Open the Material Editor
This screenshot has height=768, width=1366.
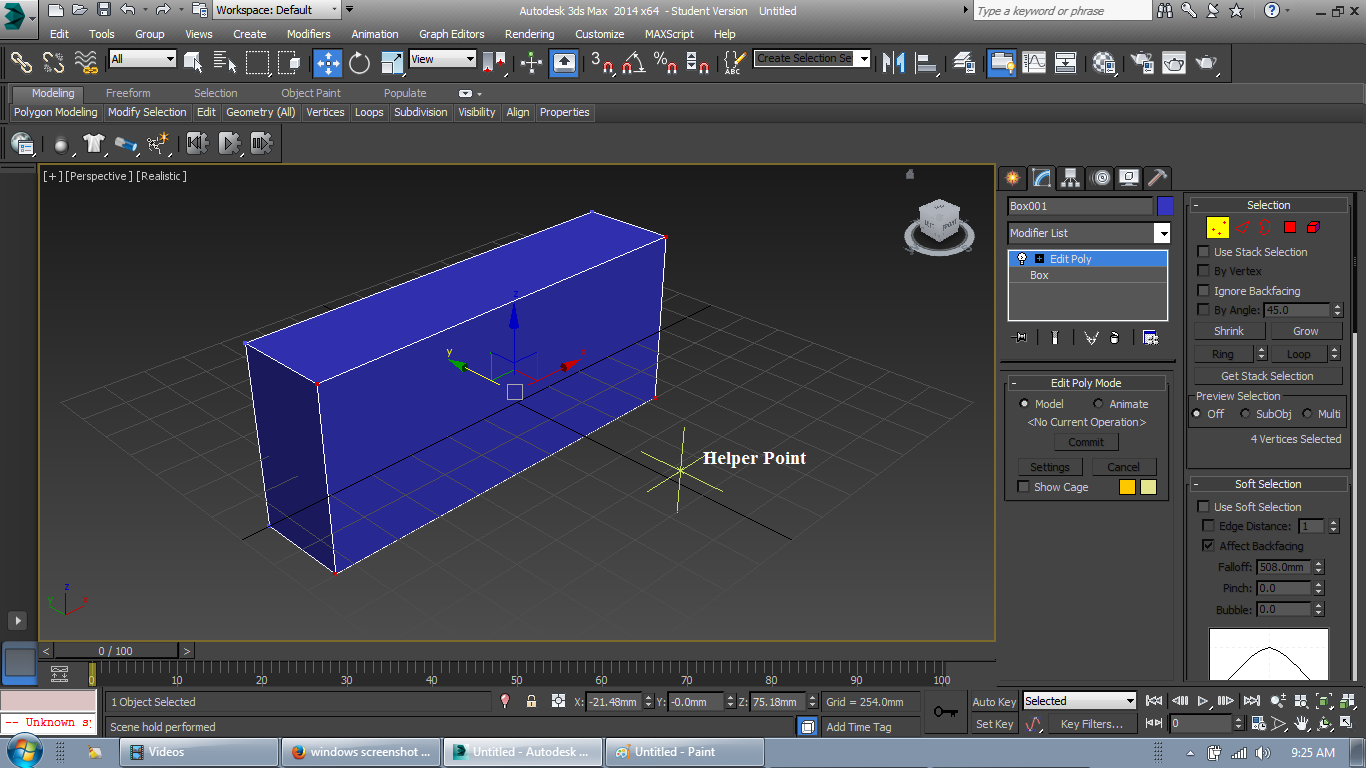tap(1104, 63)
